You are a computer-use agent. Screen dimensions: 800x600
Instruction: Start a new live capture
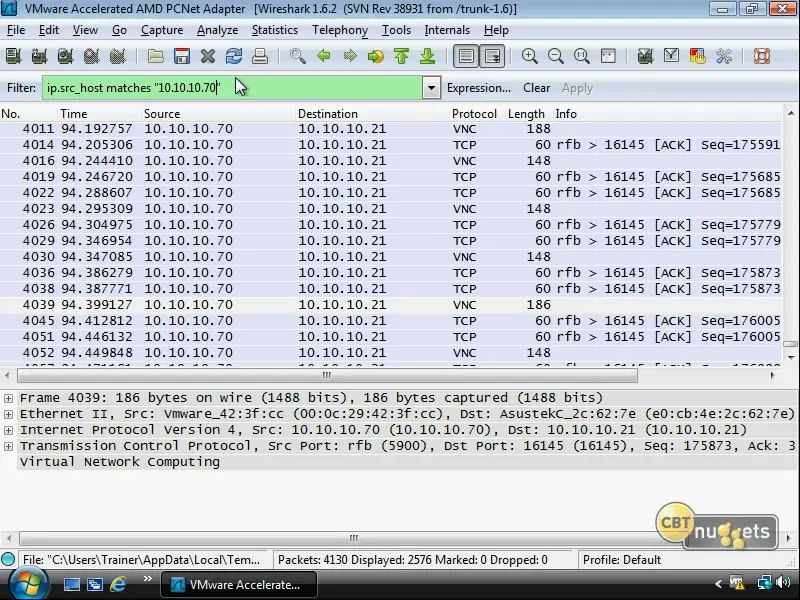pyautogui.click(x=65, y=56)
